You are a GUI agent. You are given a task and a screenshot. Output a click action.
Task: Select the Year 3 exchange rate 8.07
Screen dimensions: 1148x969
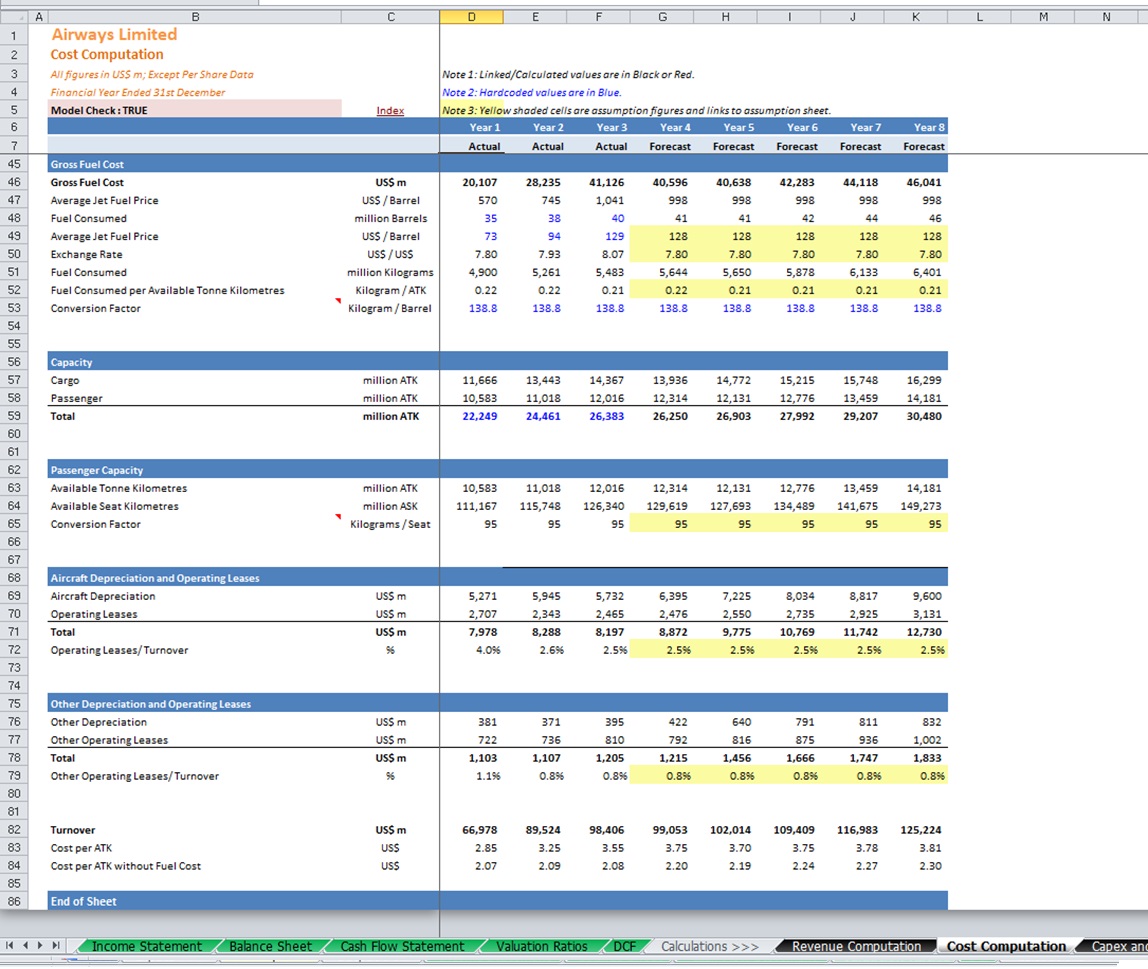tap(612, 254)
